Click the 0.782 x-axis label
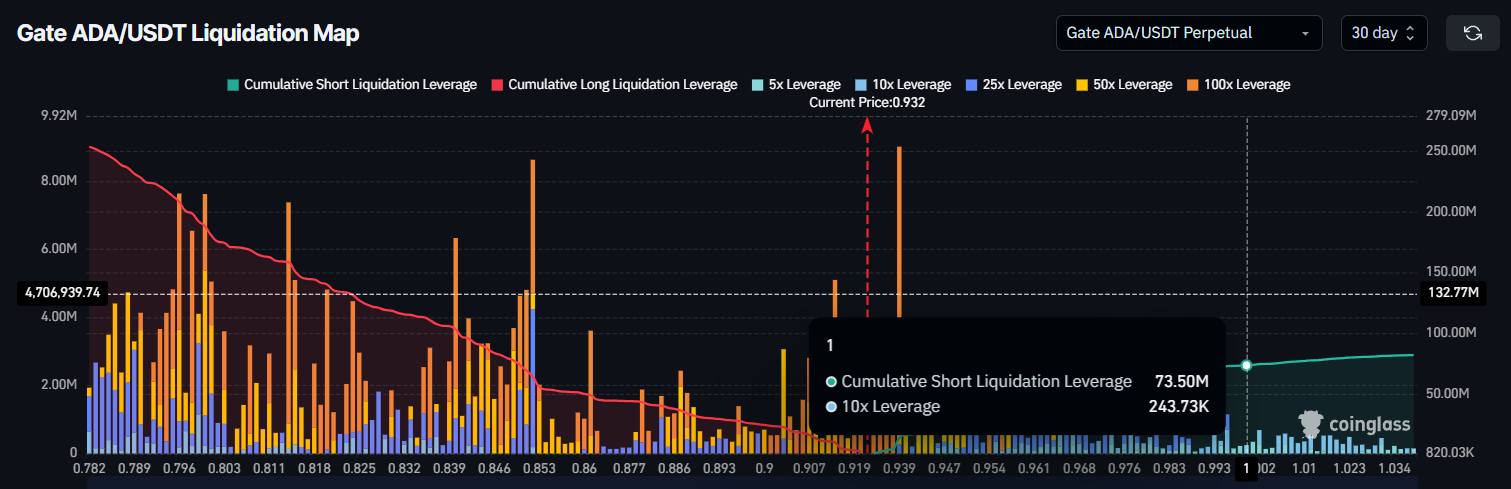The image size is (1511, 489). [x=92, y=467]
